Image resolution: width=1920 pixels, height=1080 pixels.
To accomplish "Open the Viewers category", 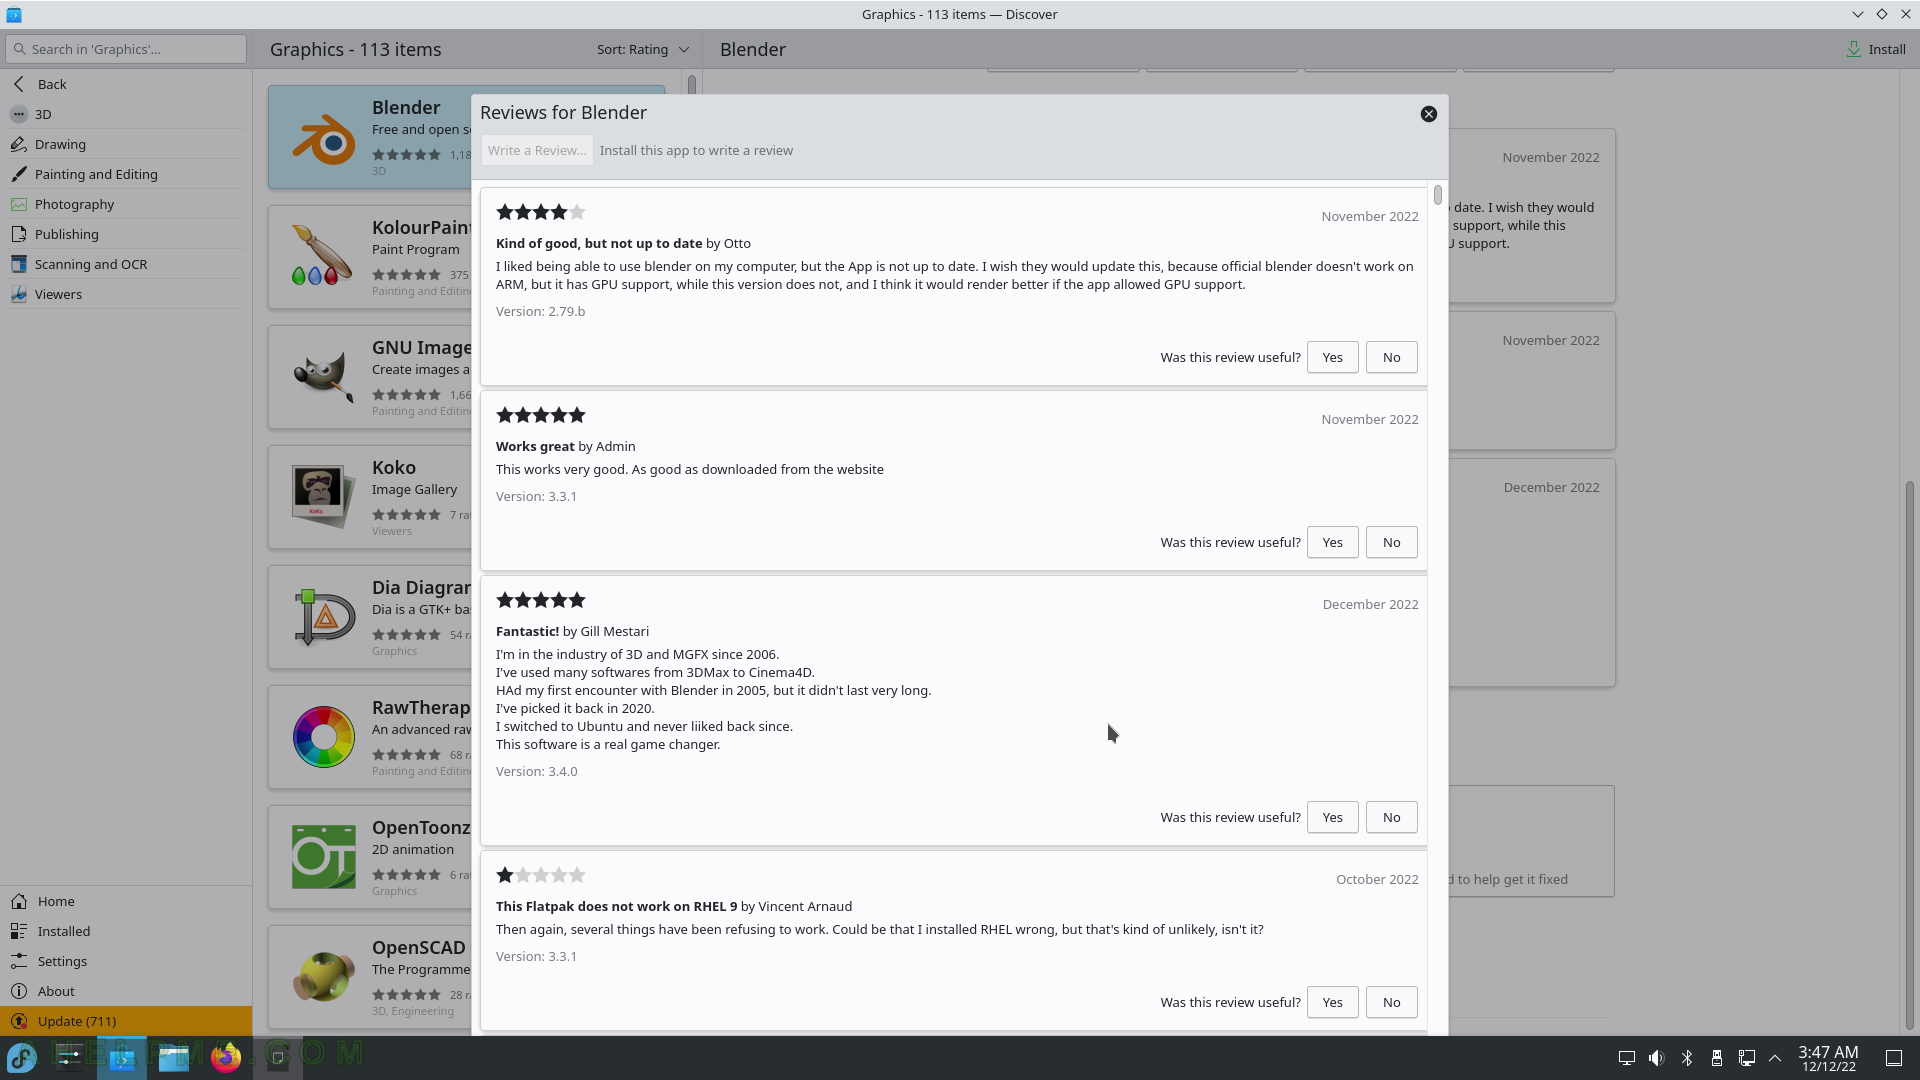I will pyautogui.click(x=126, y=294).
